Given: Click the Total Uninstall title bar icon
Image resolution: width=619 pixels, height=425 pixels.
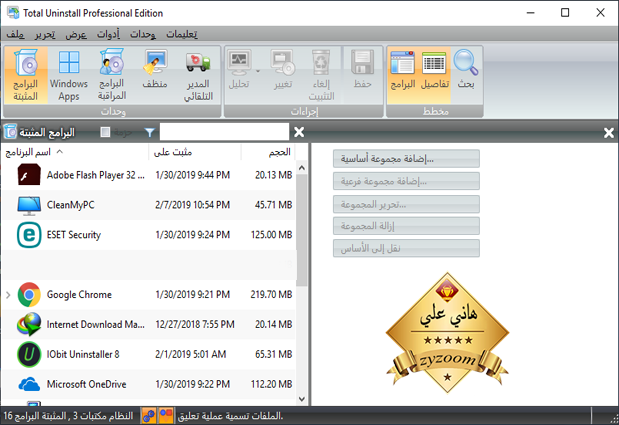Looking at the screenshot, I should (x=13, y=13).
